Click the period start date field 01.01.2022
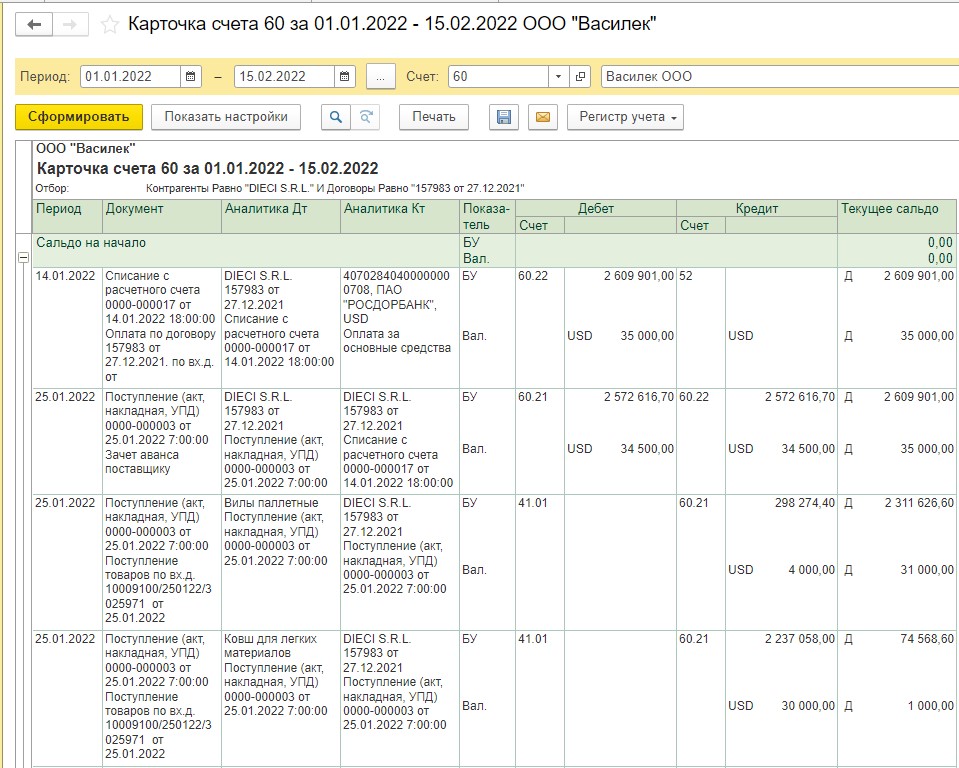The height and width of the screenshot is (768, 959). 130,77
